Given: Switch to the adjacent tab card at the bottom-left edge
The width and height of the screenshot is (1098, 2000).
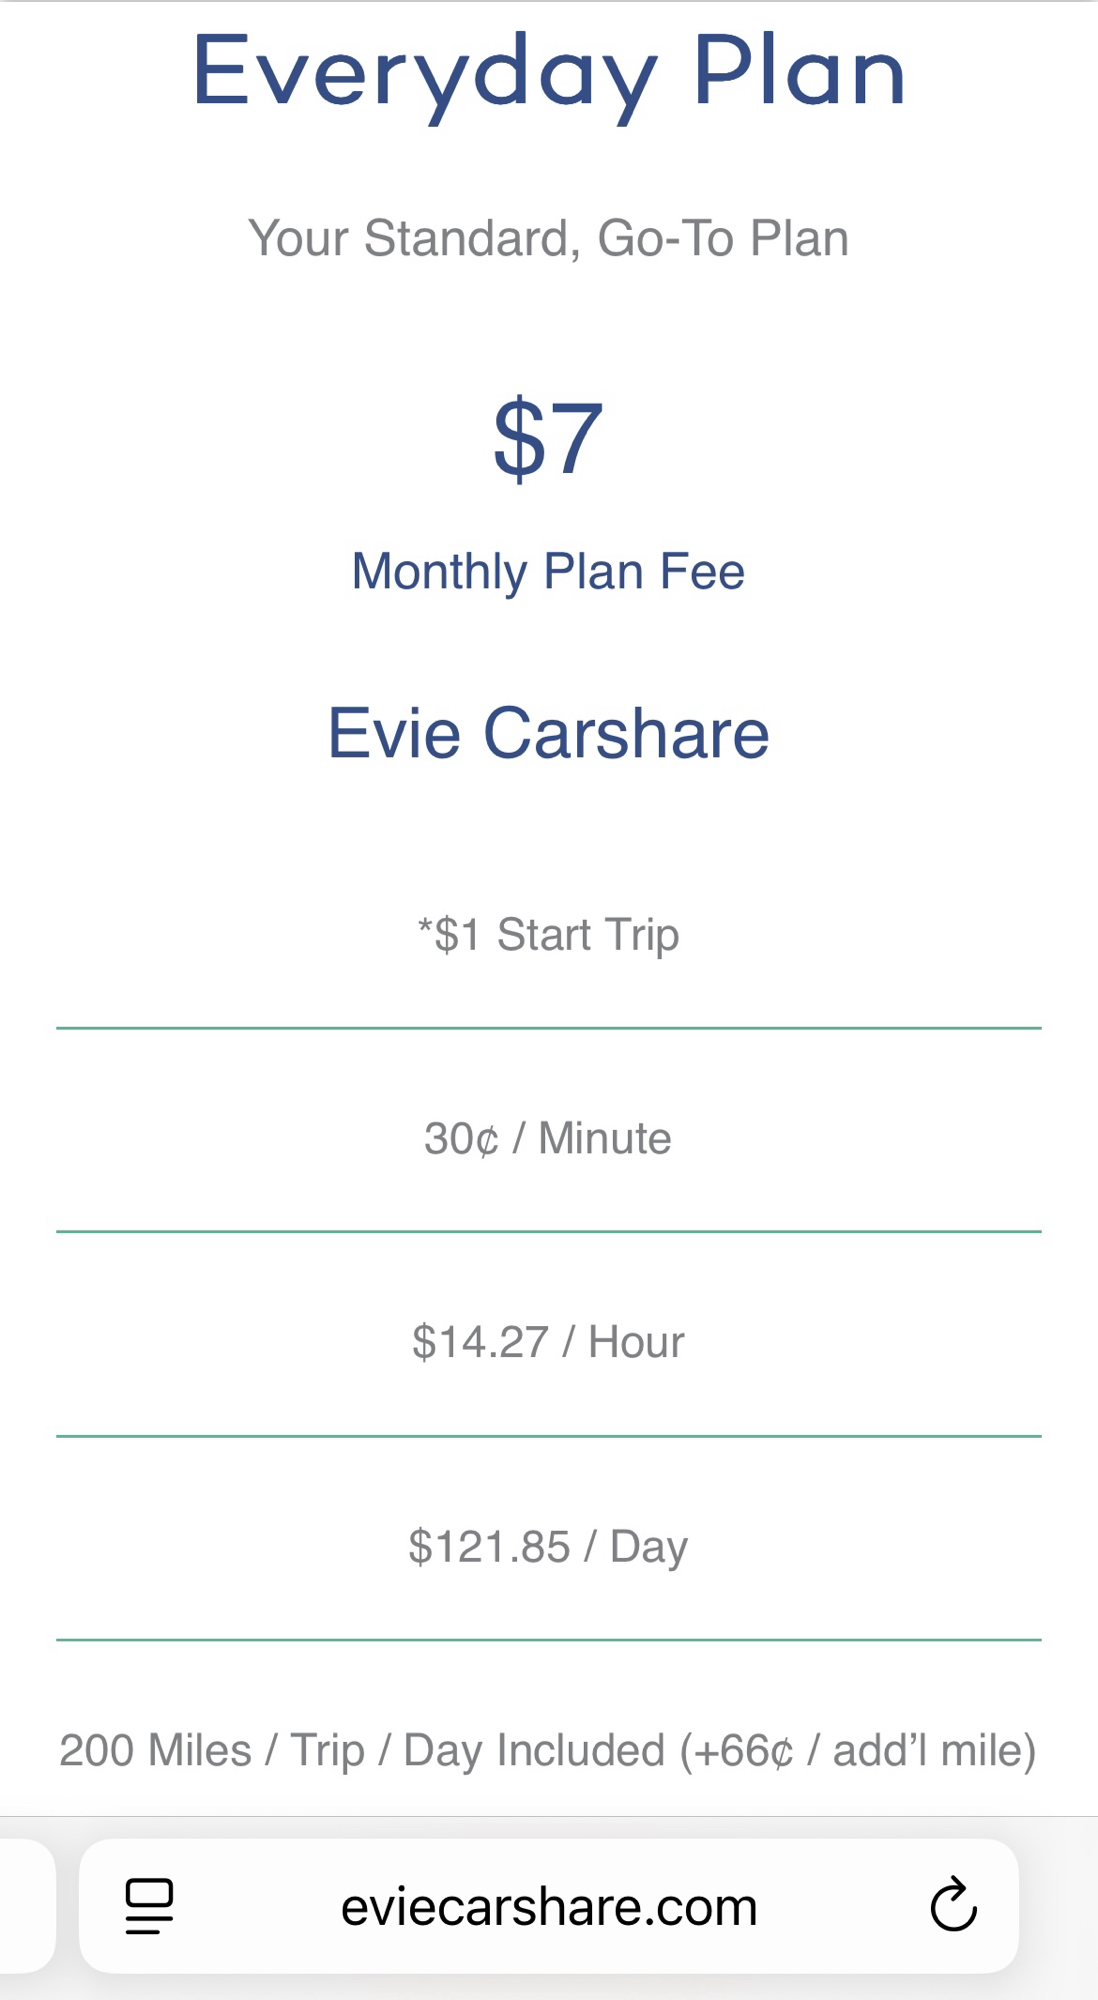Looking at the screenshot, I should tap(24, 1906).
